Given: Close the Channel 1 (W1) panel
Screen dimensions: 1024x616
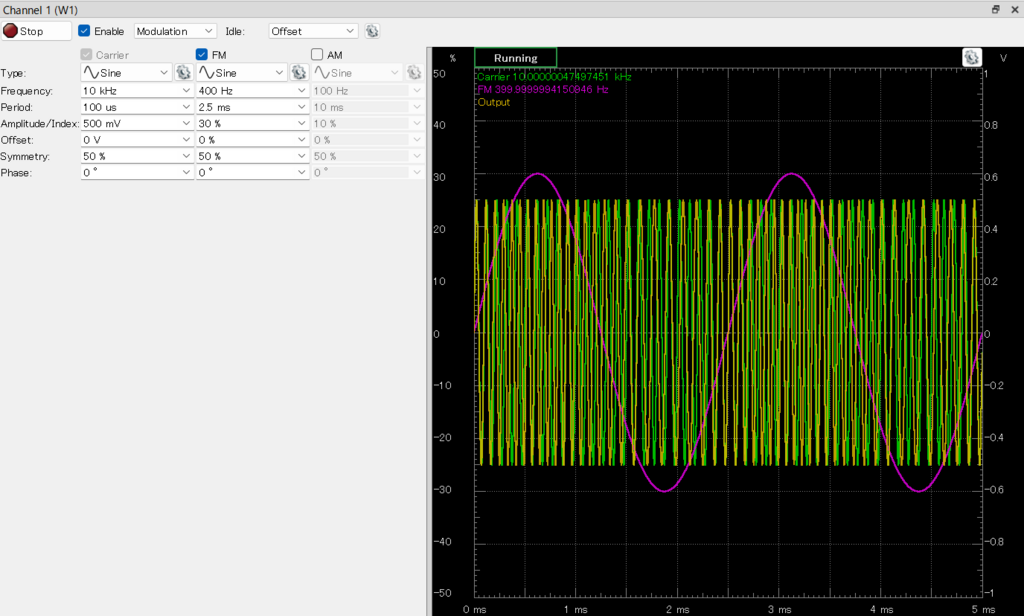Looking at the screenshot, I should pos(1013,9).
